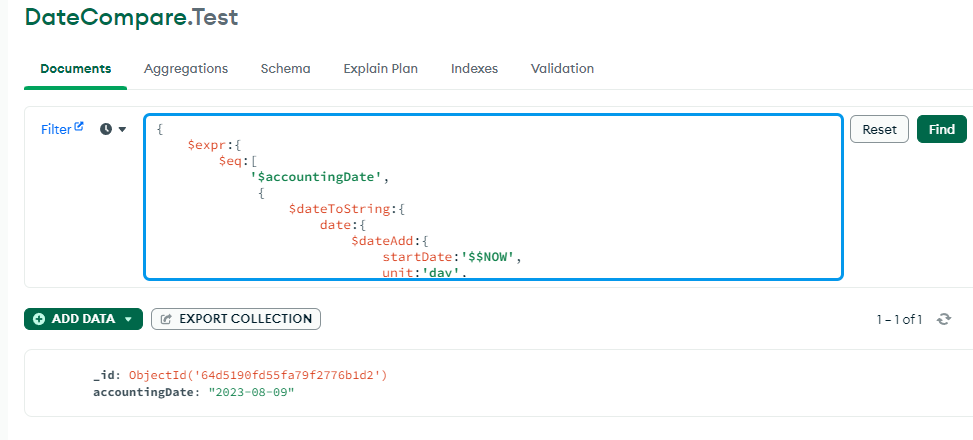This screenshot has height=440, width=973.
Task: Select the accountingDate value "2023-08-09"
Action: coord(251,391)
